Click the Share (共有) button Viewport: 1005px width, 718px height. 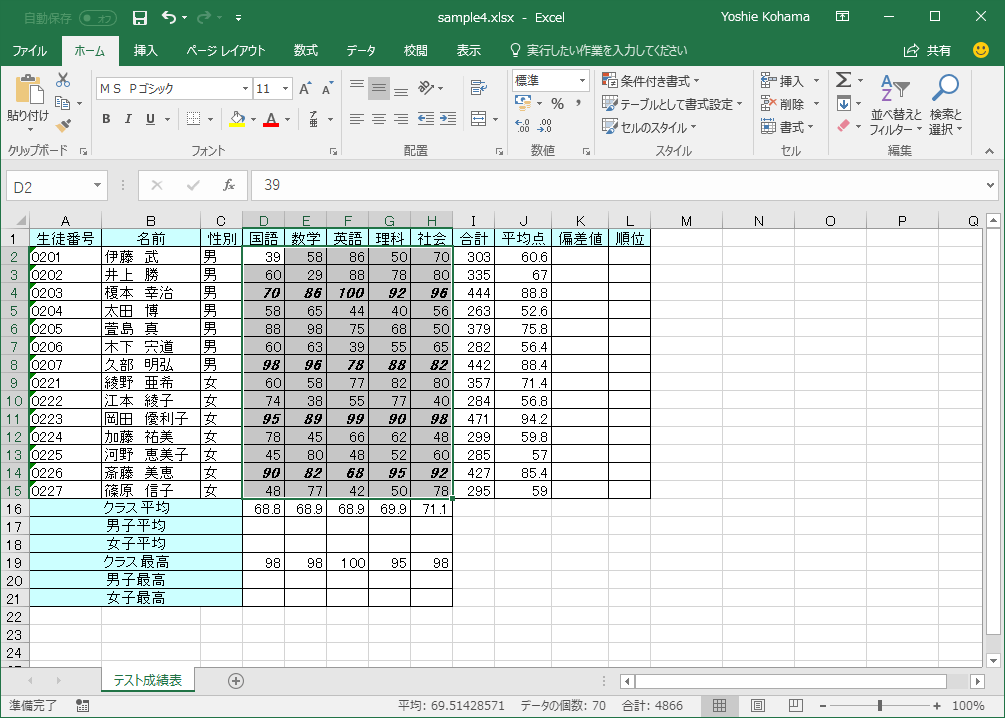[x=927, y=51]
